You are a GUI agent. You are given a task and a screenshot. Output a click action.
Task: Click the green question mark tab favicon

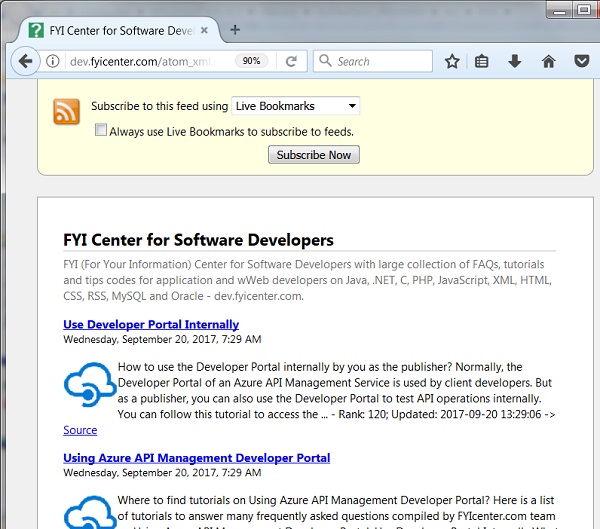coord(36,30)
